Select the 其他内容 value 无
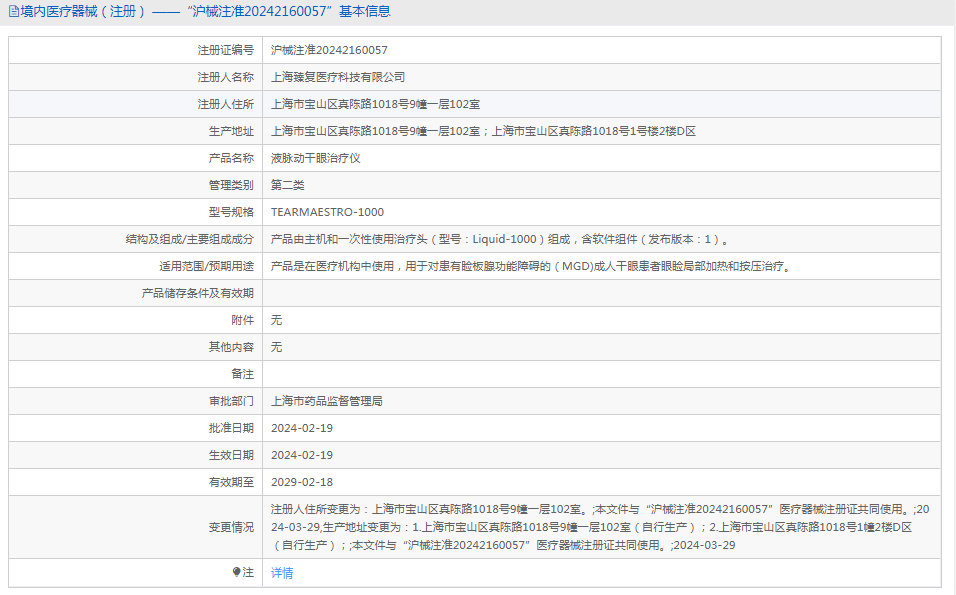Viewport: 956px width, 595px height. point(276,347)
